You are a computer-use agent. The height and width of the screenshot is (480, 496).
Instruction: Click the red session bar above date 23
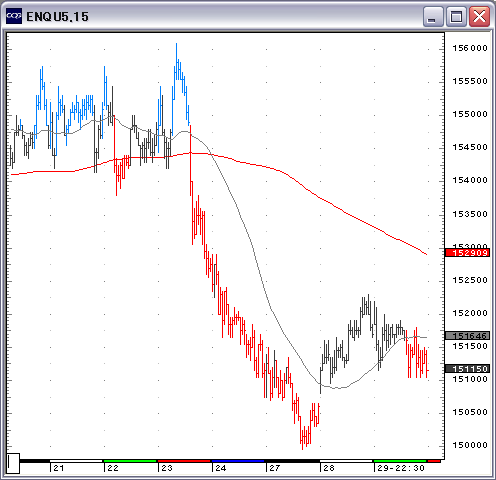pyautogui.click(x=184, y=461)
